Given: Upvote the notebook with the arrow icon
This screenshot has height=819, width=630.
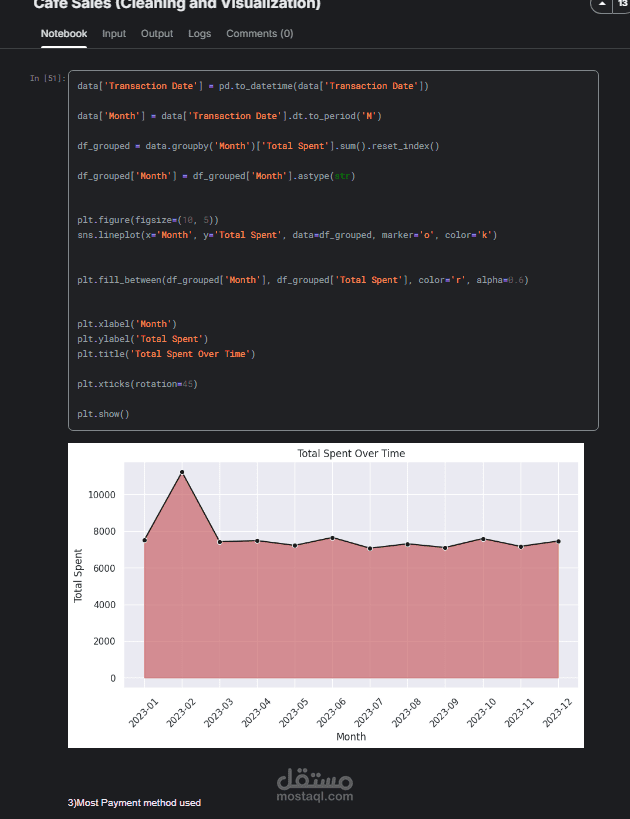Looking at the screenshot, I should click(x=602, y=4).
